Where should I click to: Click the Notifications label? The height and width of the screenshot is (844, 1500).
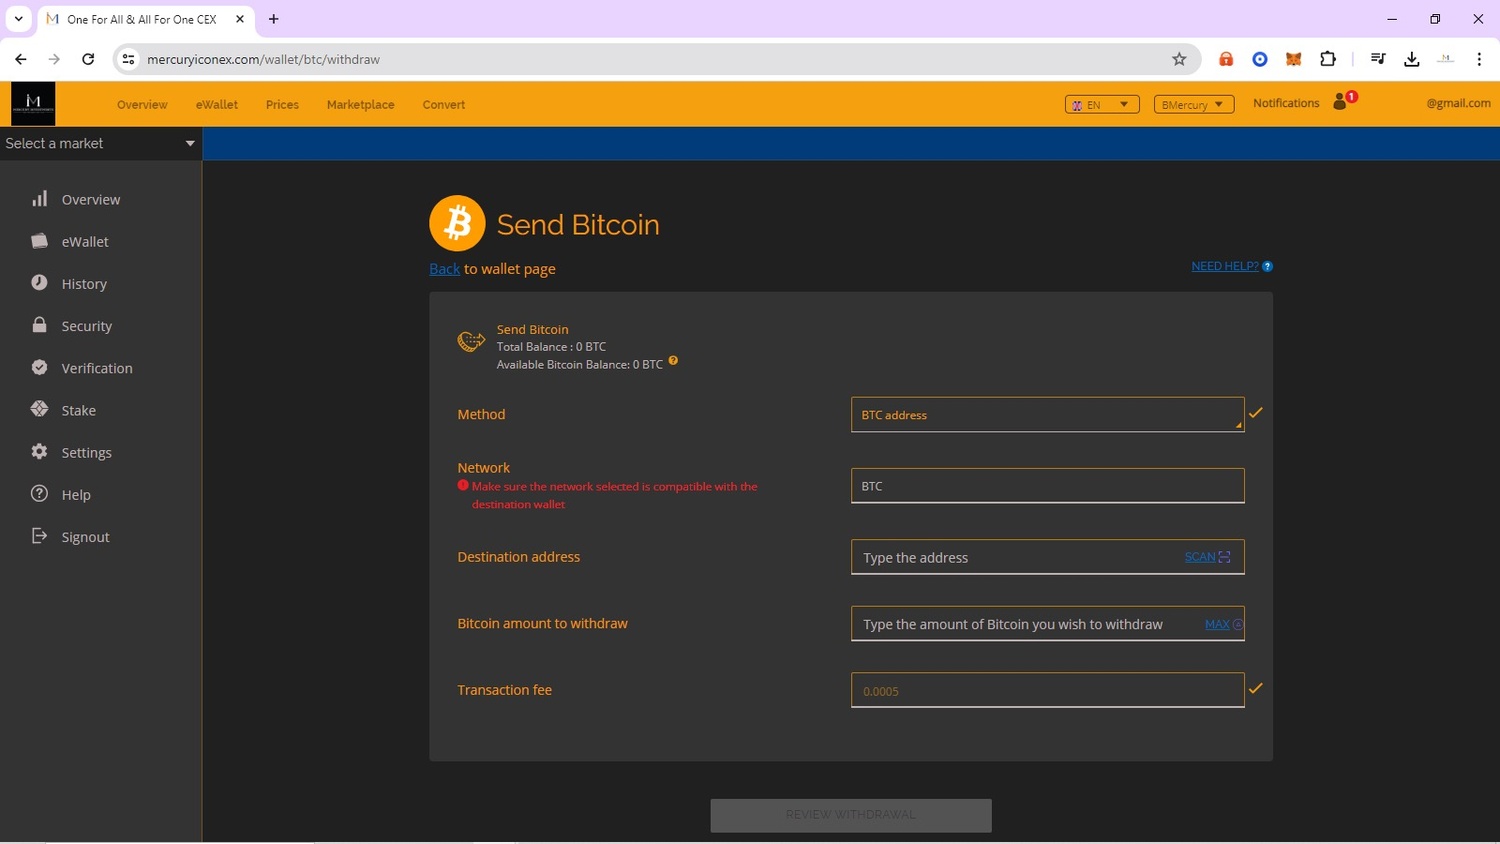coord(1286,103)
